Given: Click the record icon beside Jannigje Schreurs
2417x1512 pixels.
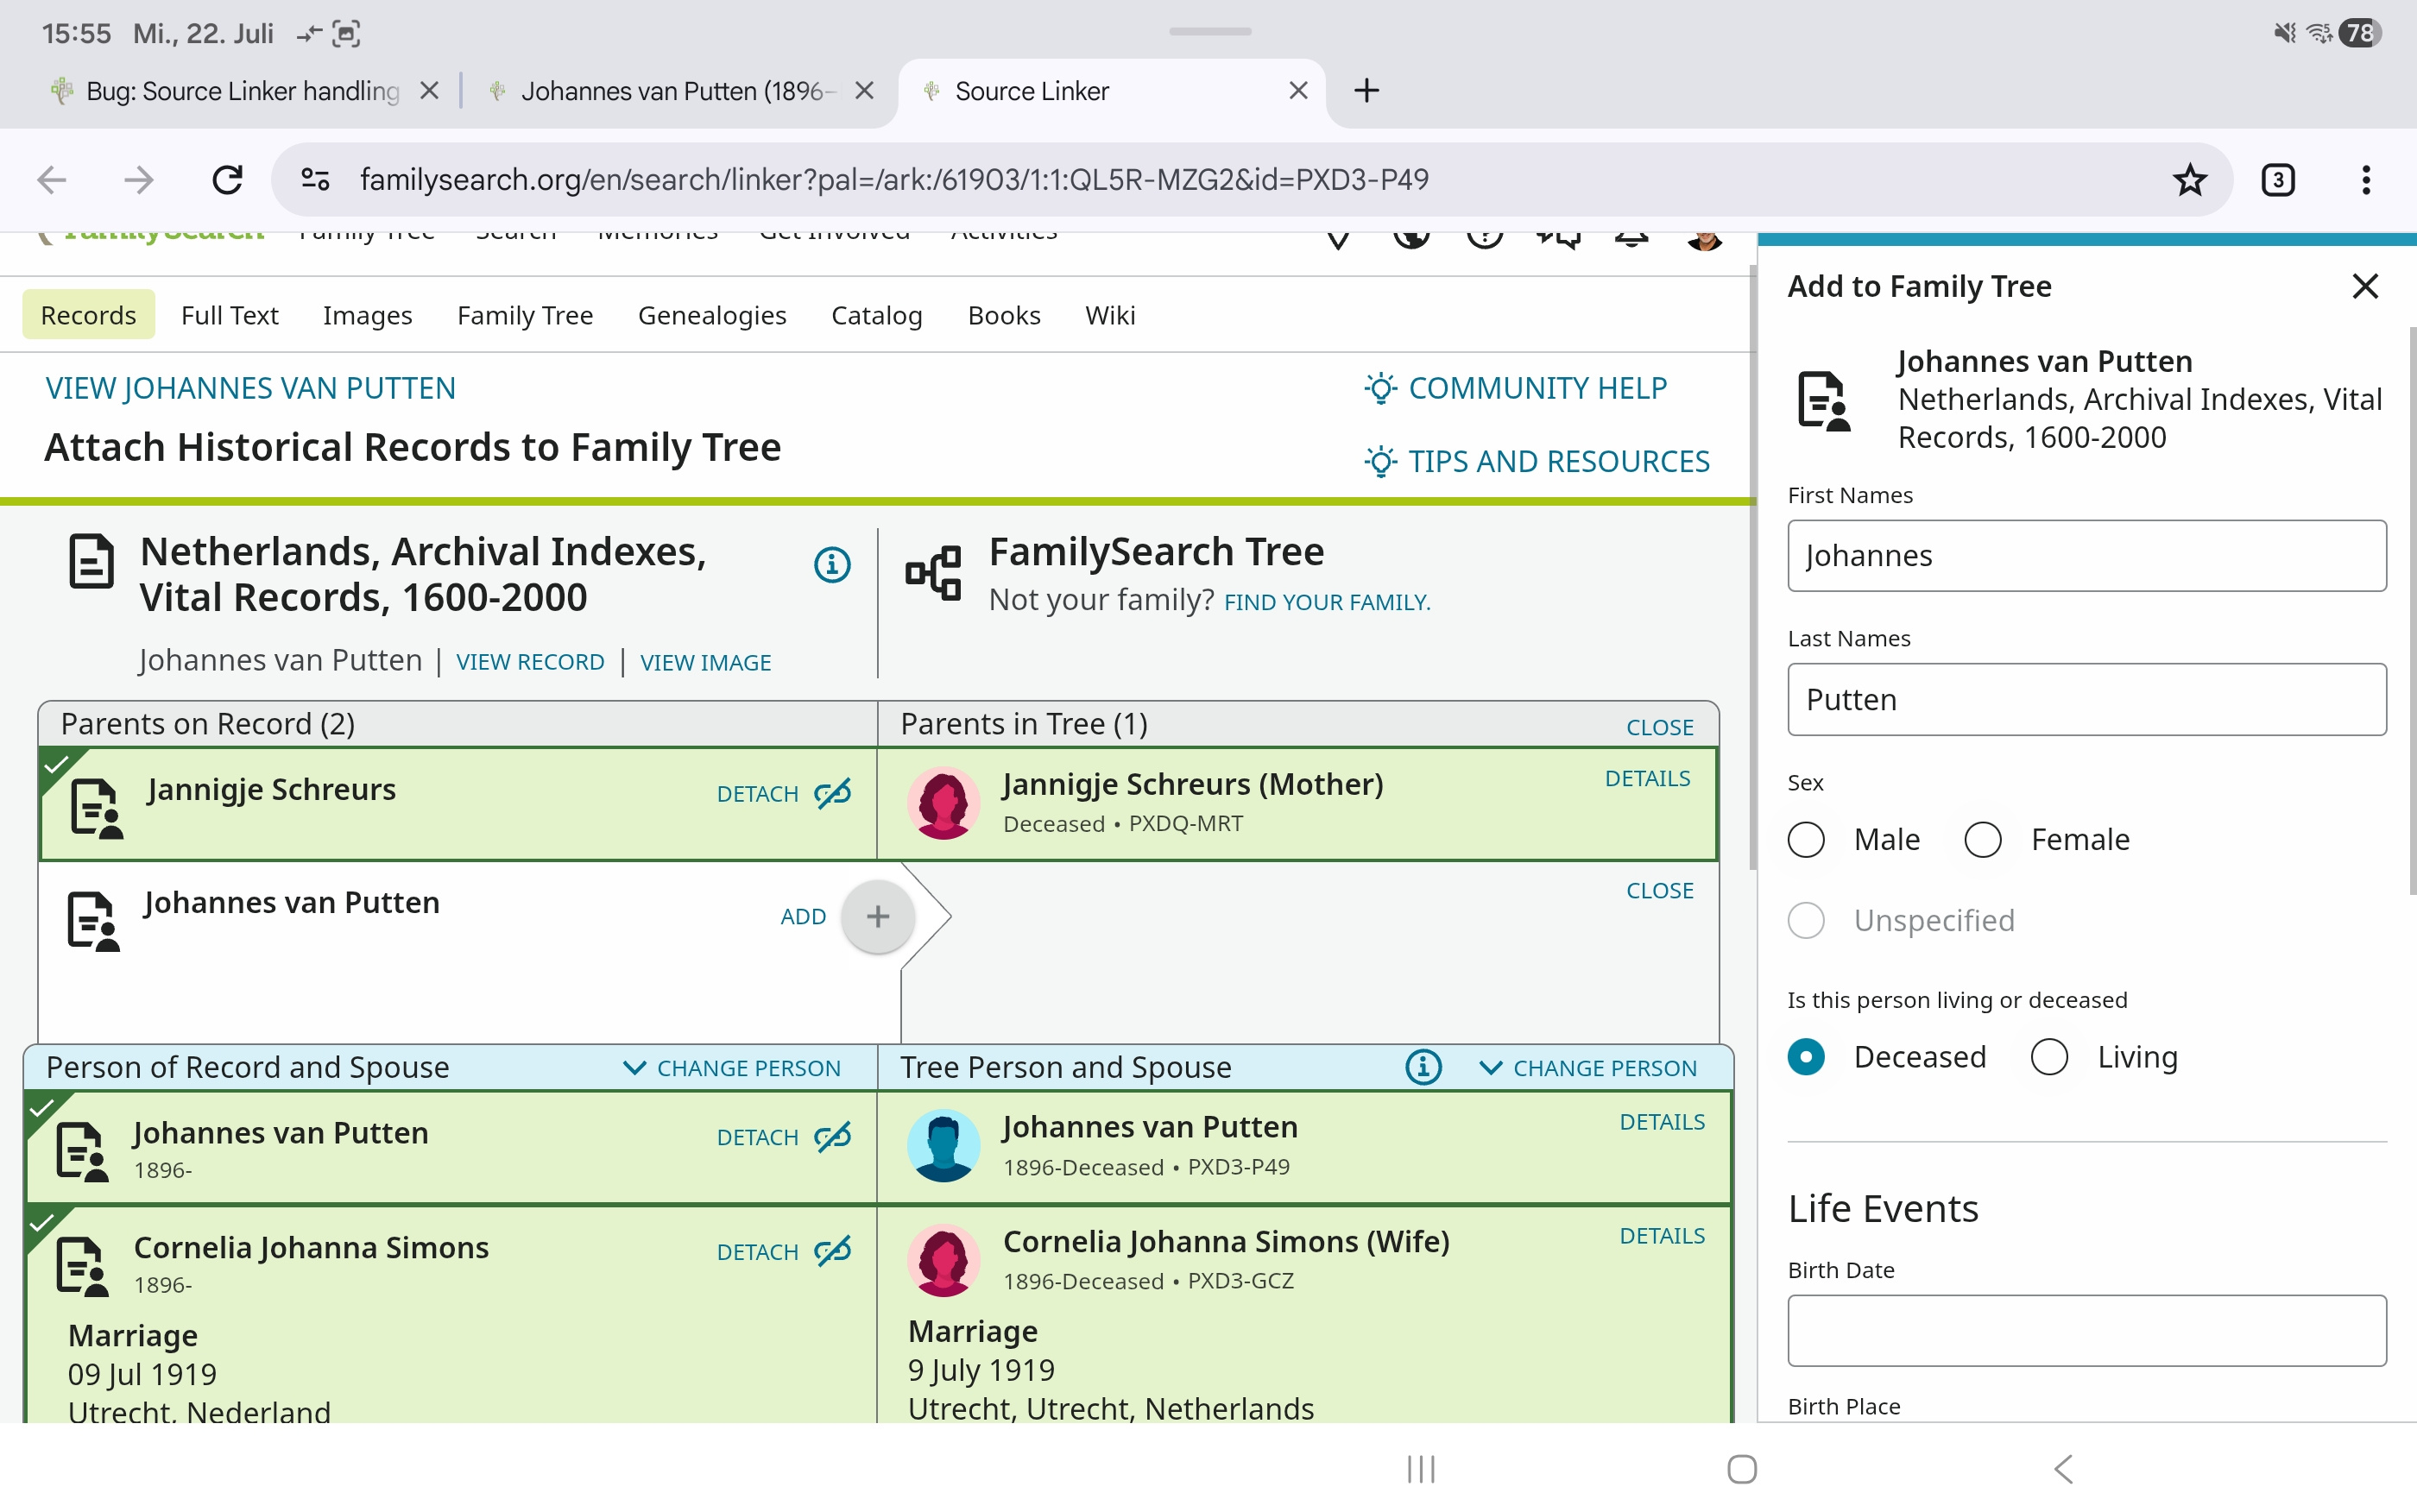Looking at the screenshot, I should (97, 808).
